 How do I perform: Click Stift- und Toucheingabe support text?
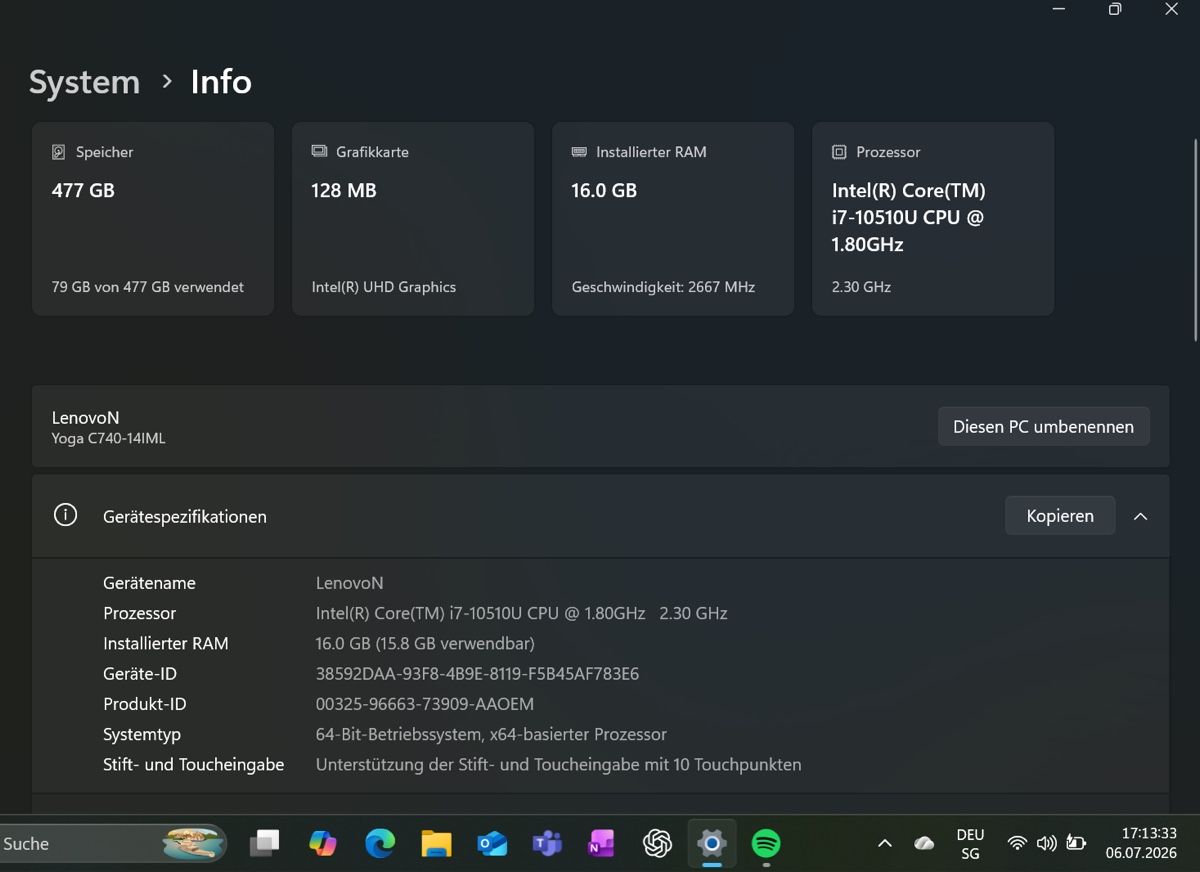[x=559, y=764]
